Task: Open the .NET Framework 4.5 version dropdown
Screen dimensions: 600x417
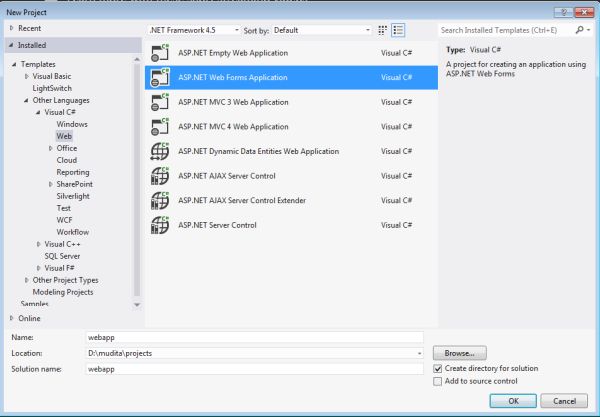Action: click(194, 30)
